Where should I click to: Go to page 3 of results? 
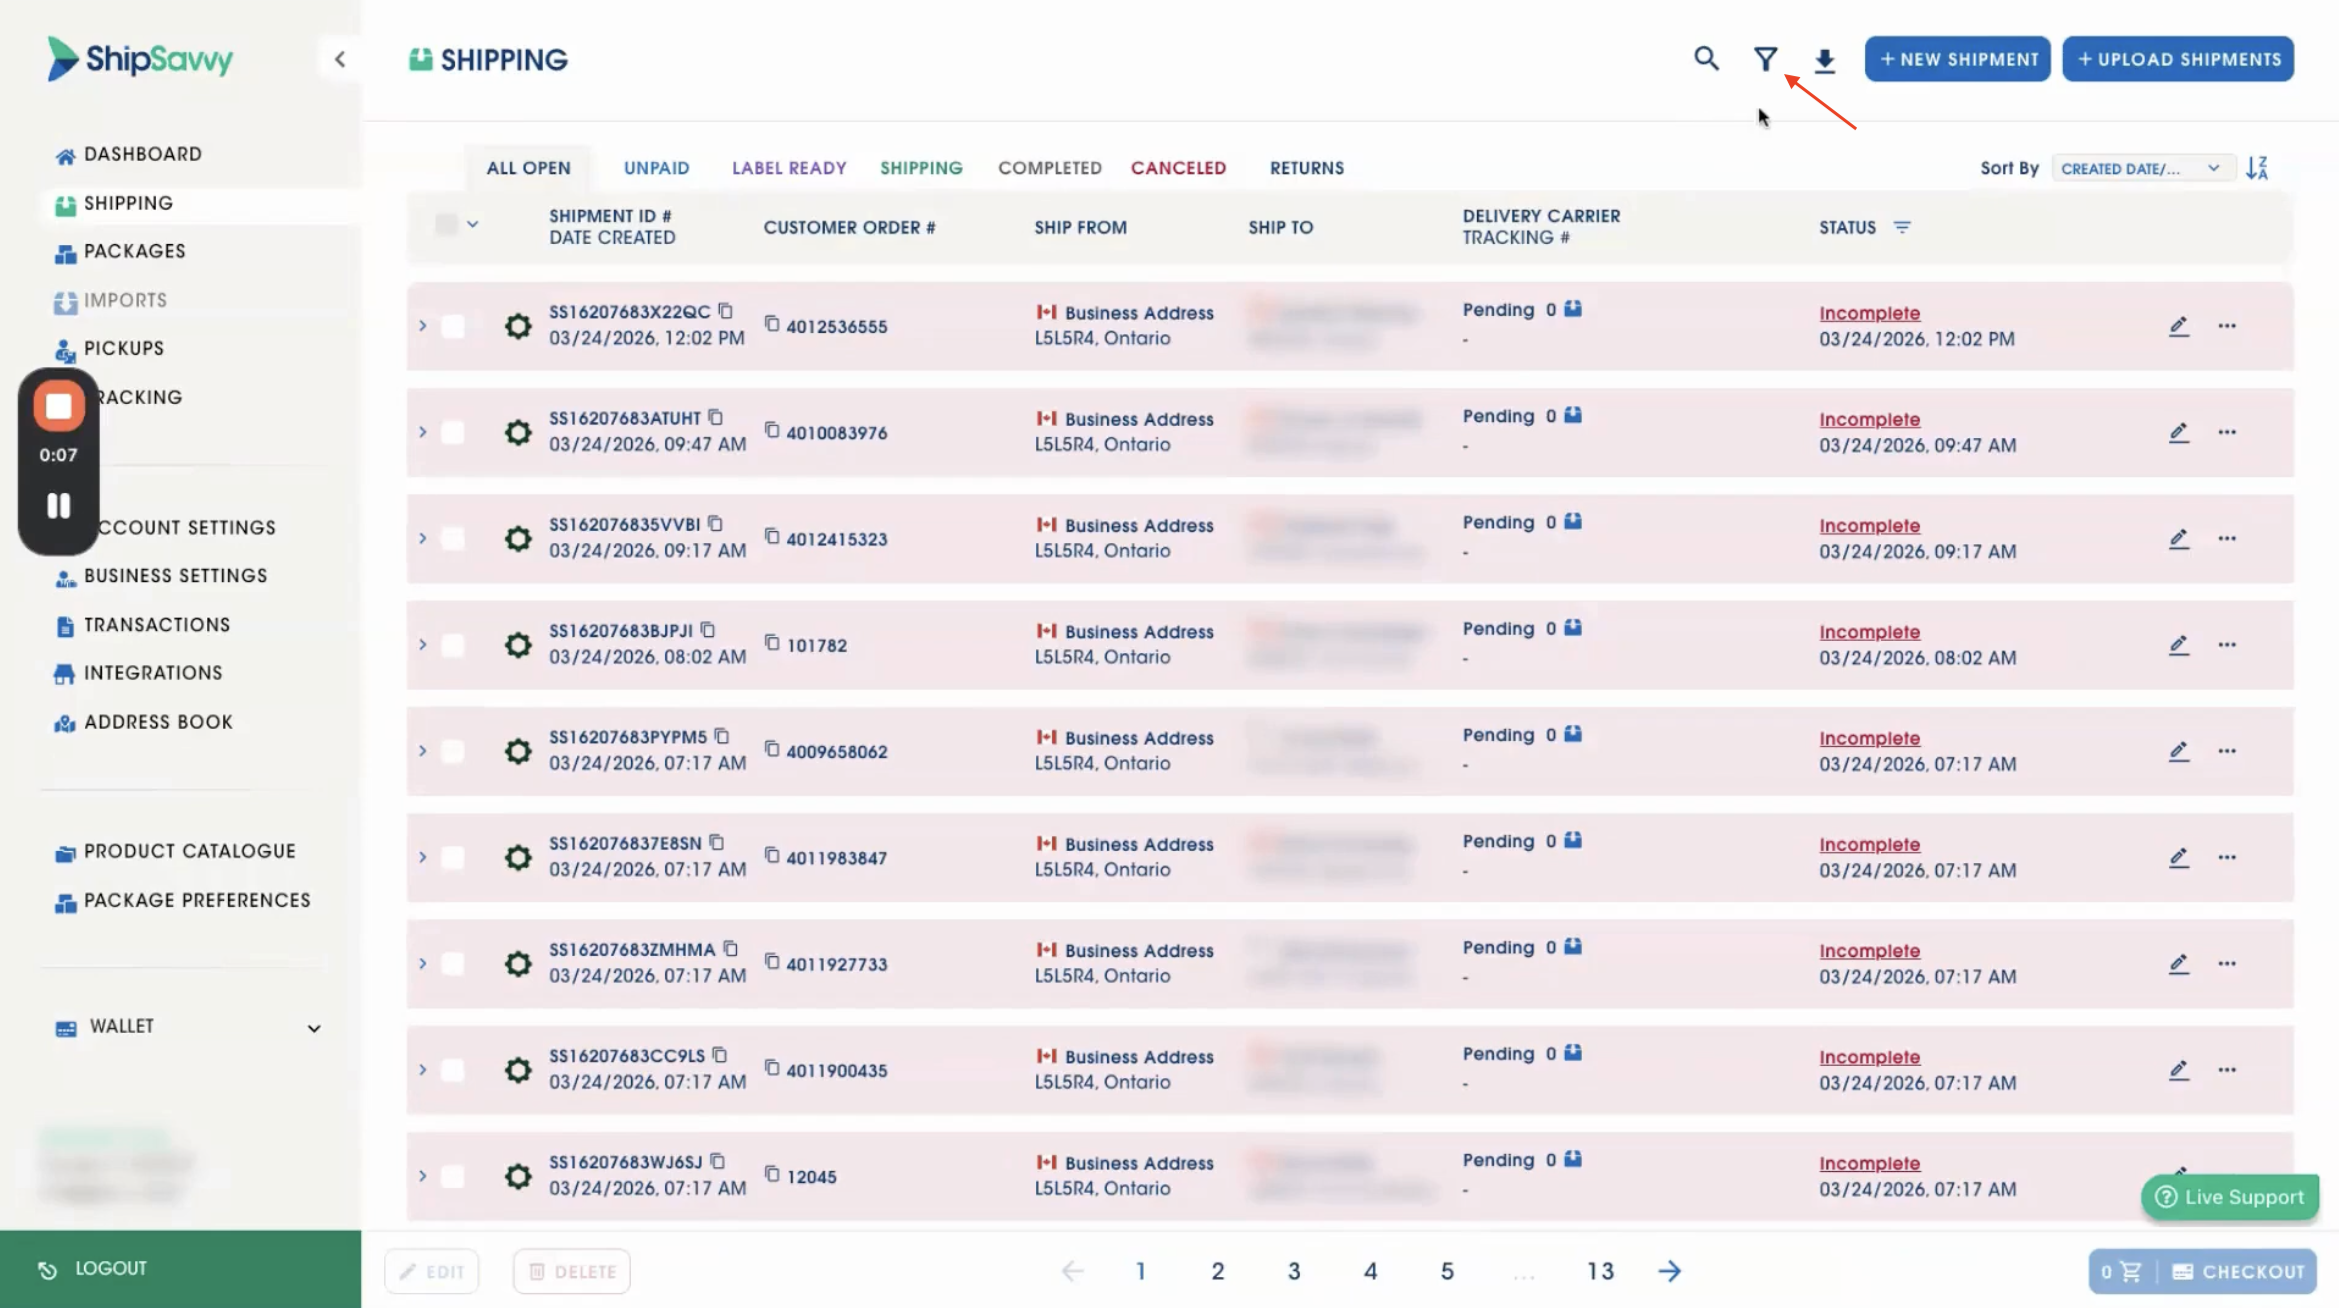pos(1293,1271)
